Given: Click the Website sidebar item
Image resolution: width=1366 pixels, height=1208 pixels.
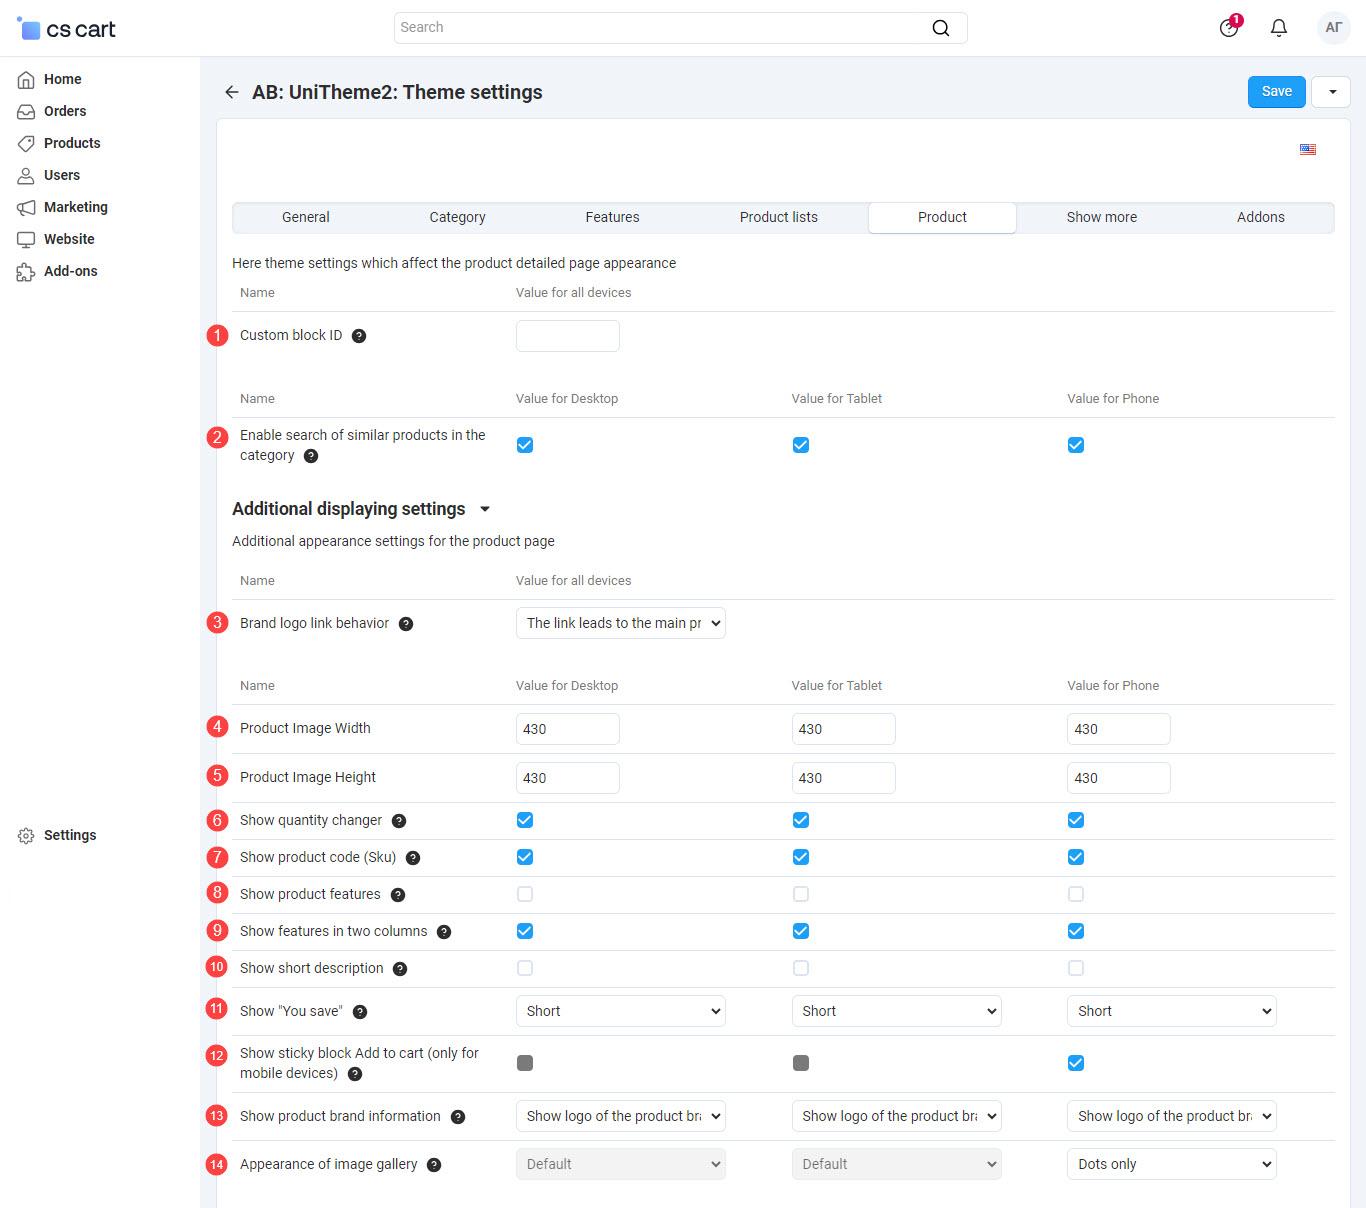Looking at the screenshot, I should point(69,239).
